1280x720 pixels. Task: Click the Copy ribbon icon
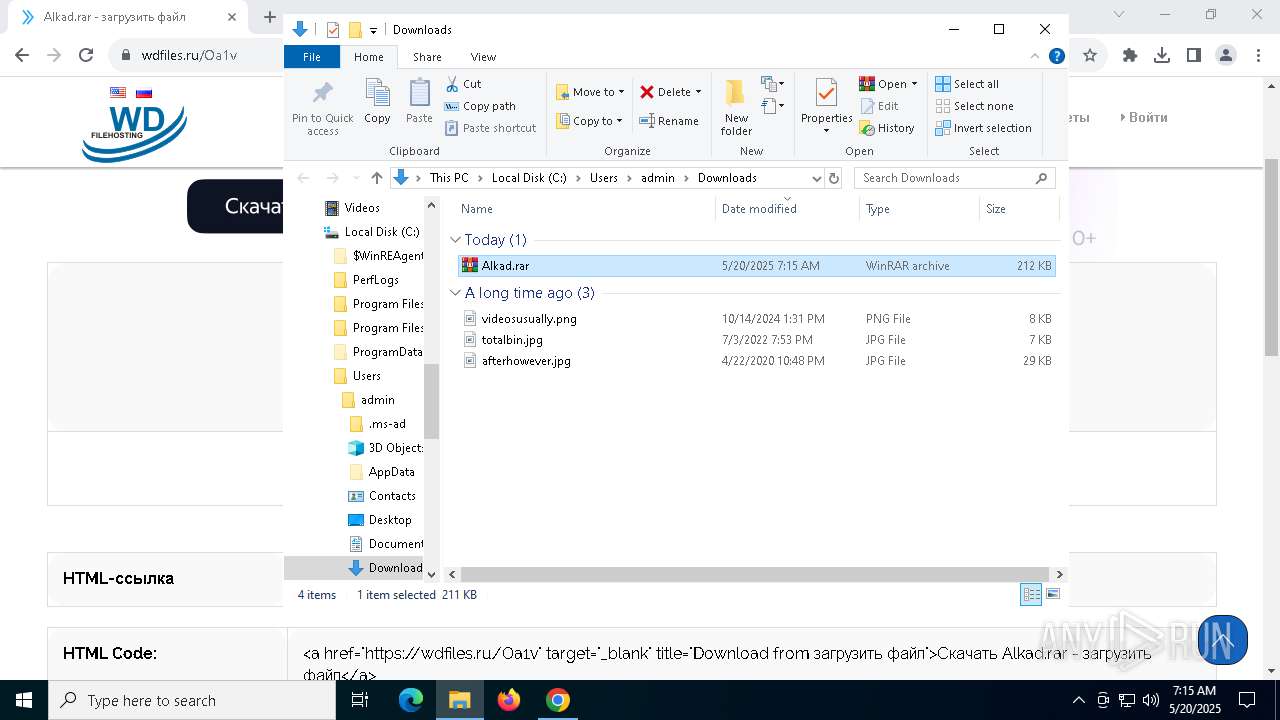click(x=377, y=101)
